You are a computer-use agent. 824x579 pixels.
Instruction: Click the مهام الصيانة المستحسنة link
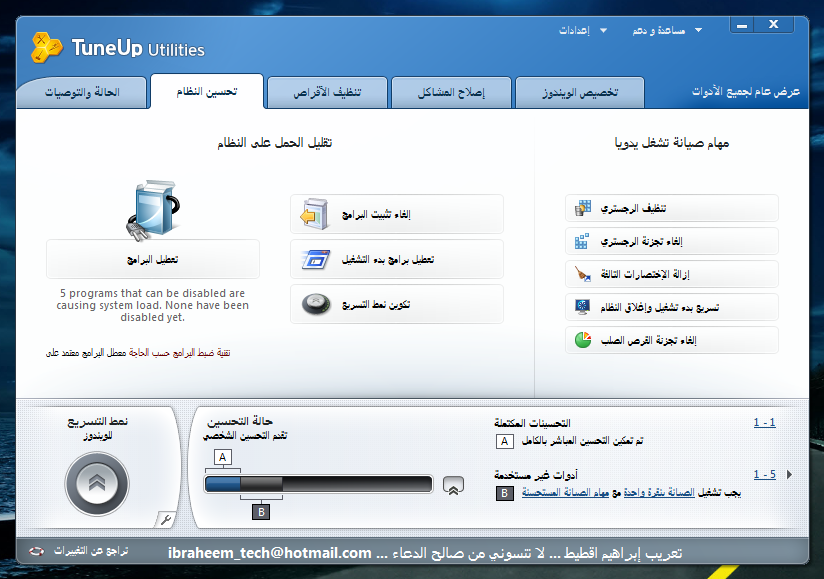565,492
